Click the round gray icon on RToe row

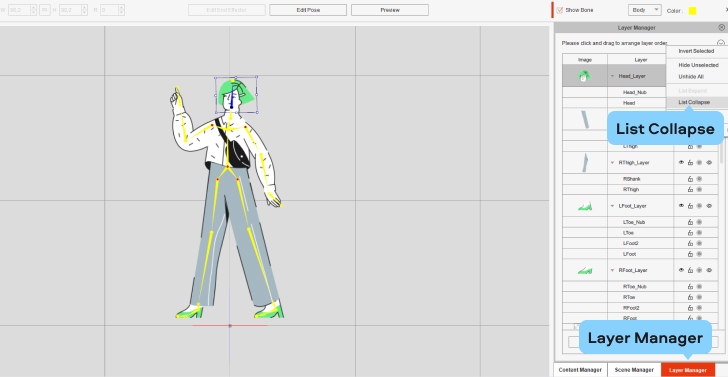(x=699, y=297)
